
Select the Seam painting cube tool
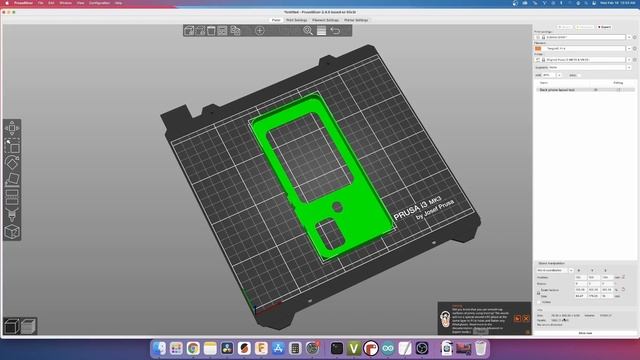tap(12, 232)
